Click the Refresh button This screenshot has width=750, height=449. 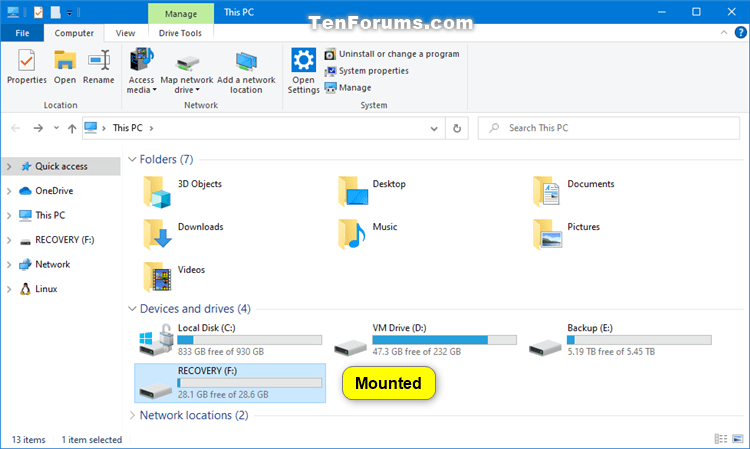pos(457,128)
